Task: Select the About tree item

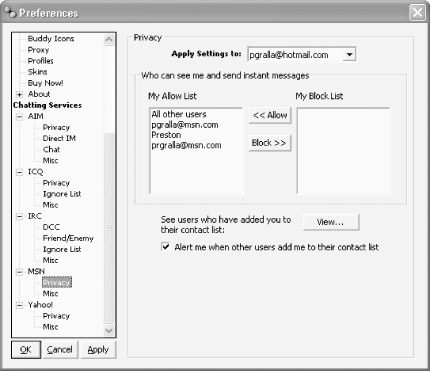Action: tap(39, 94)
